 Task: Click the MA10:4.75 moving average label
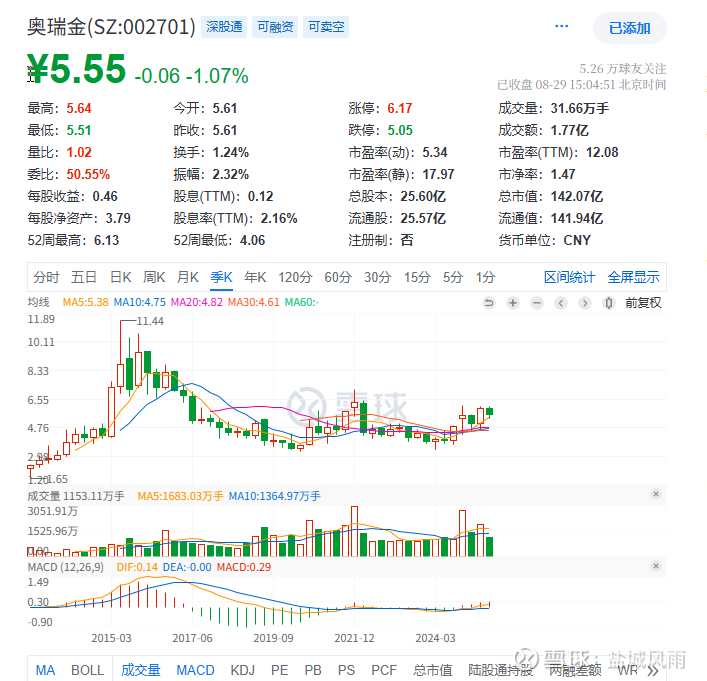coord(139,302)
